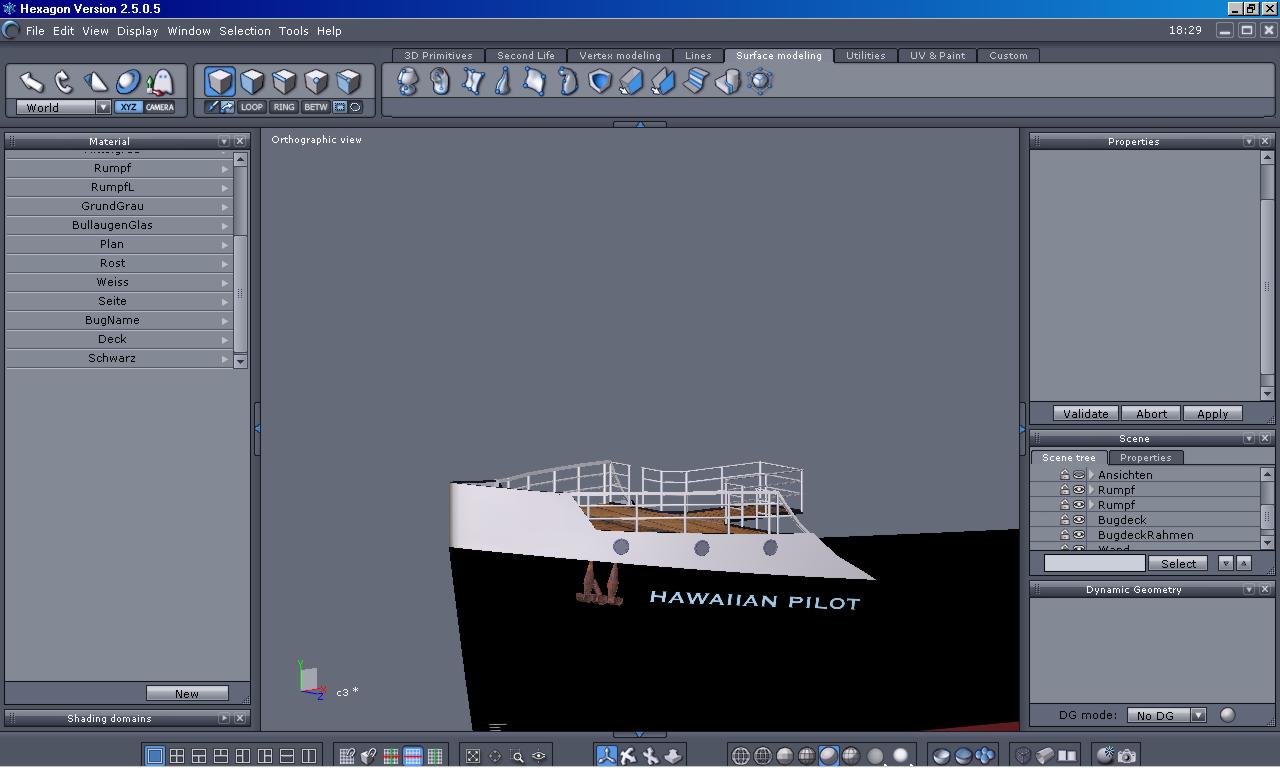Switch to four-view viewport layout
The width and height of the screenshot is (1280, 768).
(x=177, y=756)
